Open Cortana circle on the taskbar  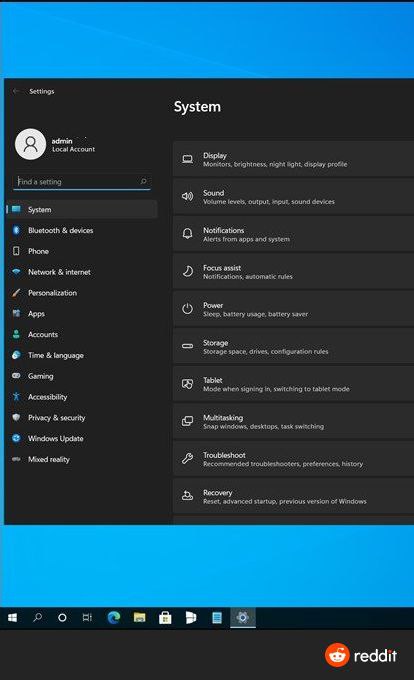62,617
